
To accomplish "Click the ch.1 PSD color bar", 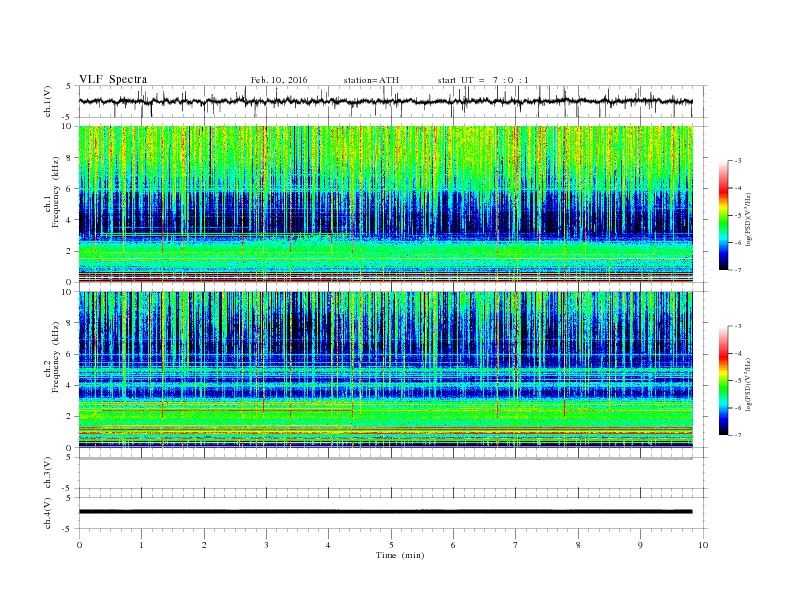I will pyautogui.click(x=724, y=215).
